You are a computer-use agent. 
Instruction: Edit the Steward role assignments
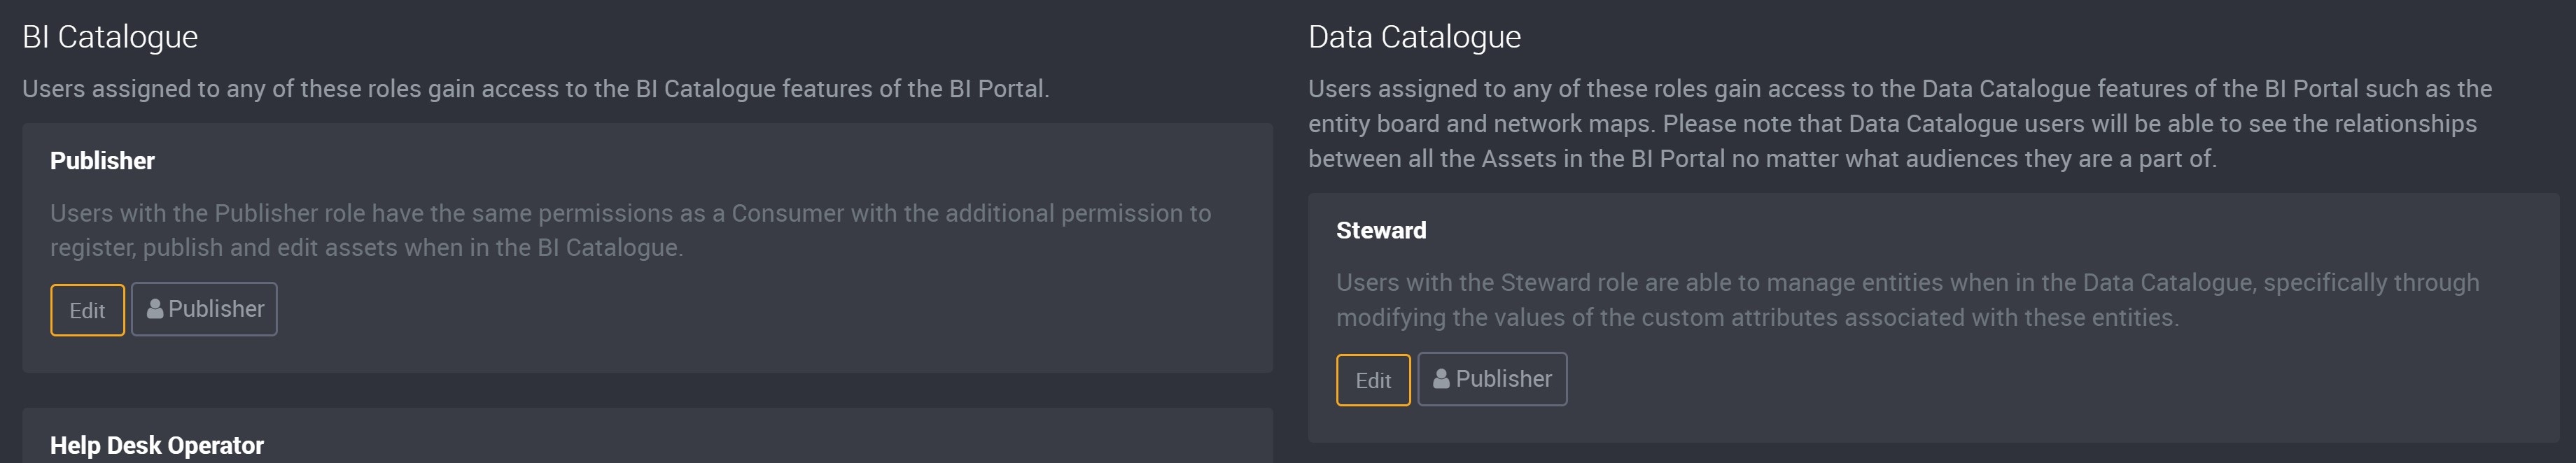coord(1373,380)
